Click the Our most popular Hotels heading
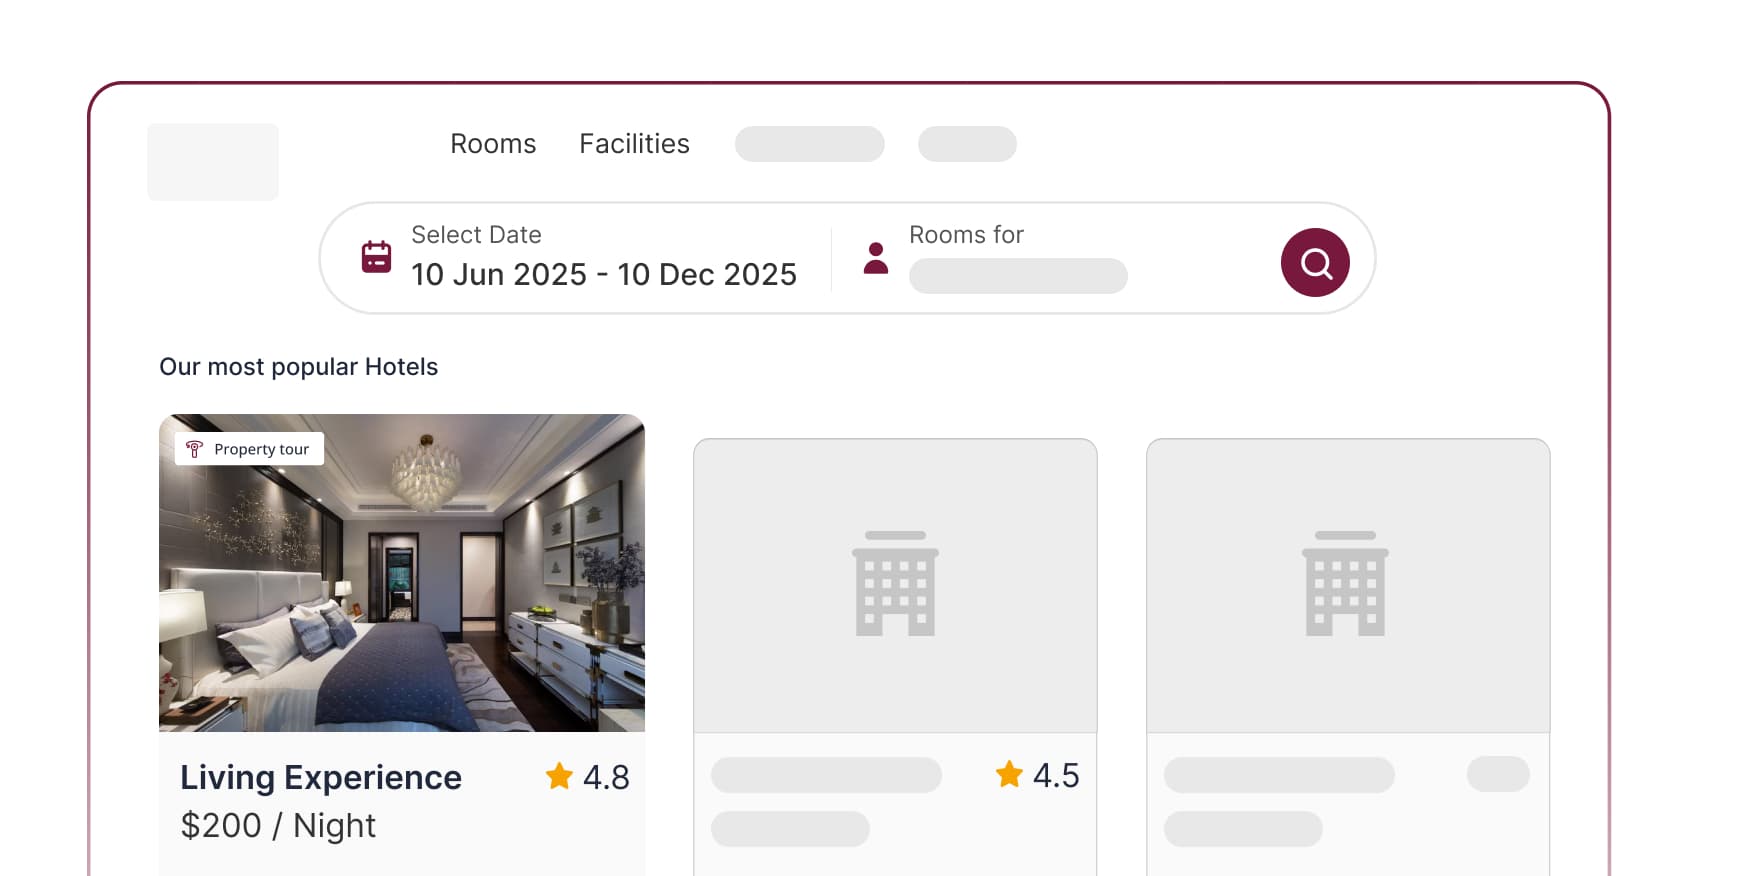Image resolution: width=1755 pixels, height=876 pixels. (297, 367)
